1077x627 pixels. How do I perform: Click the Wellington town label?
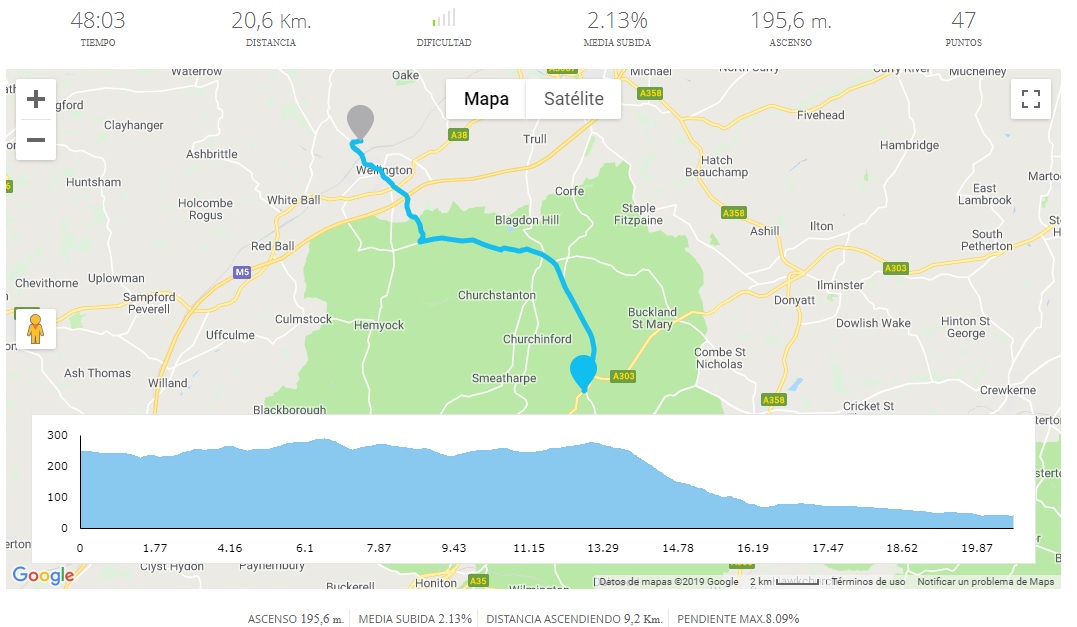(384, 171)
